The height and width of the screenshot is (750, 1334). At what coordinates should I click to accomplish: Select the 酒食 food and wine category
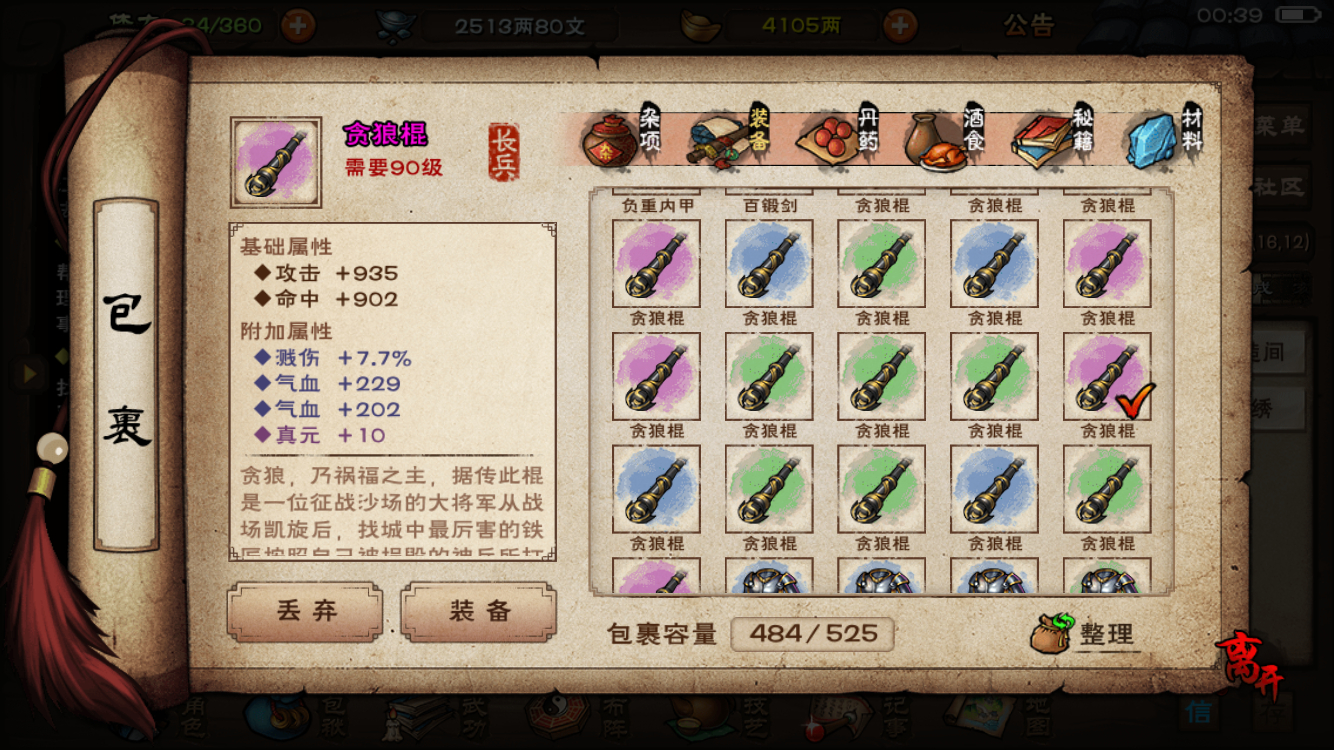[x=945, y=138]
